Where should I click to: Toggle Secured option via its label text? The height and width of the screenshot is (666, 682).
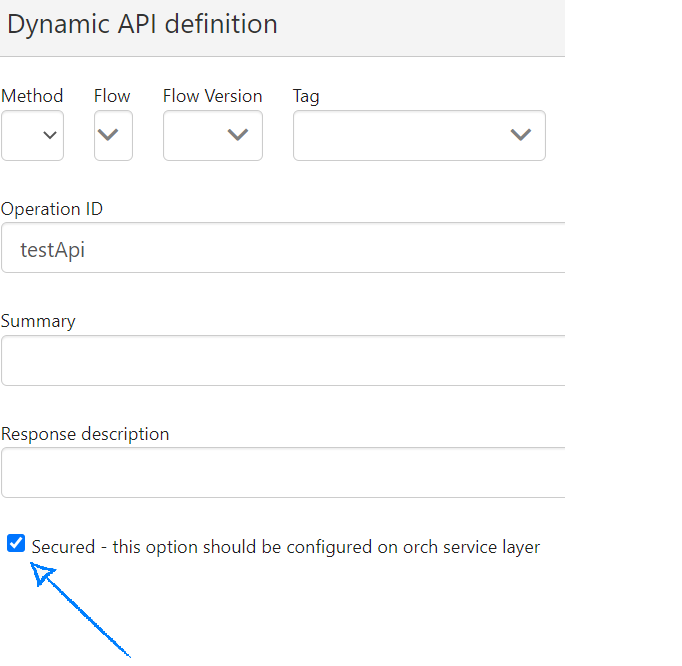coord(285,547)
